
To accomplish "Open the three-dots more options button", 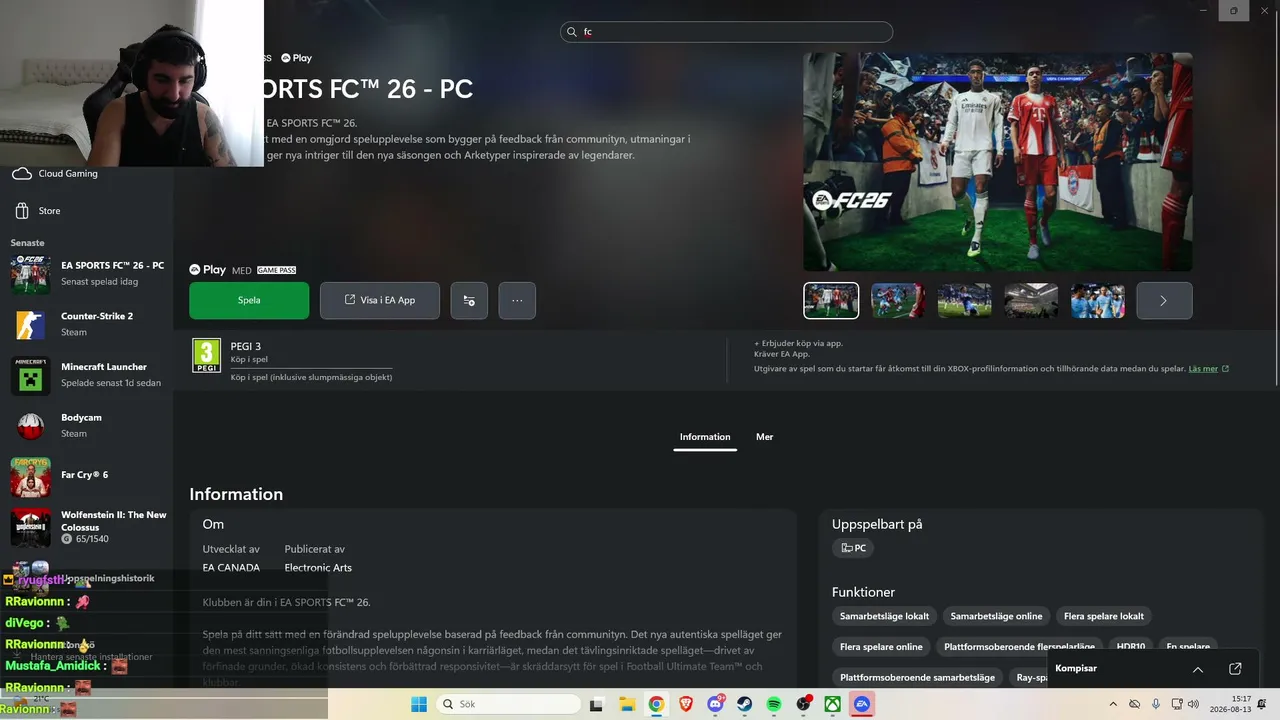I will tap(517, 300).
